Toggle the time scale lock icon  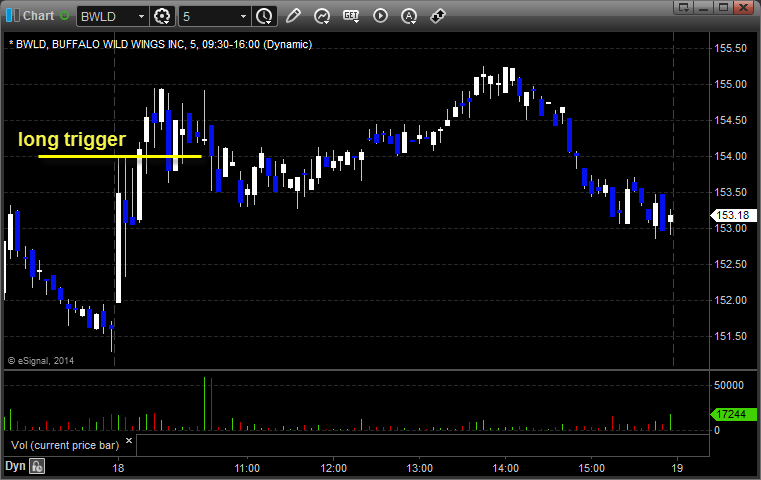point(37,466)
